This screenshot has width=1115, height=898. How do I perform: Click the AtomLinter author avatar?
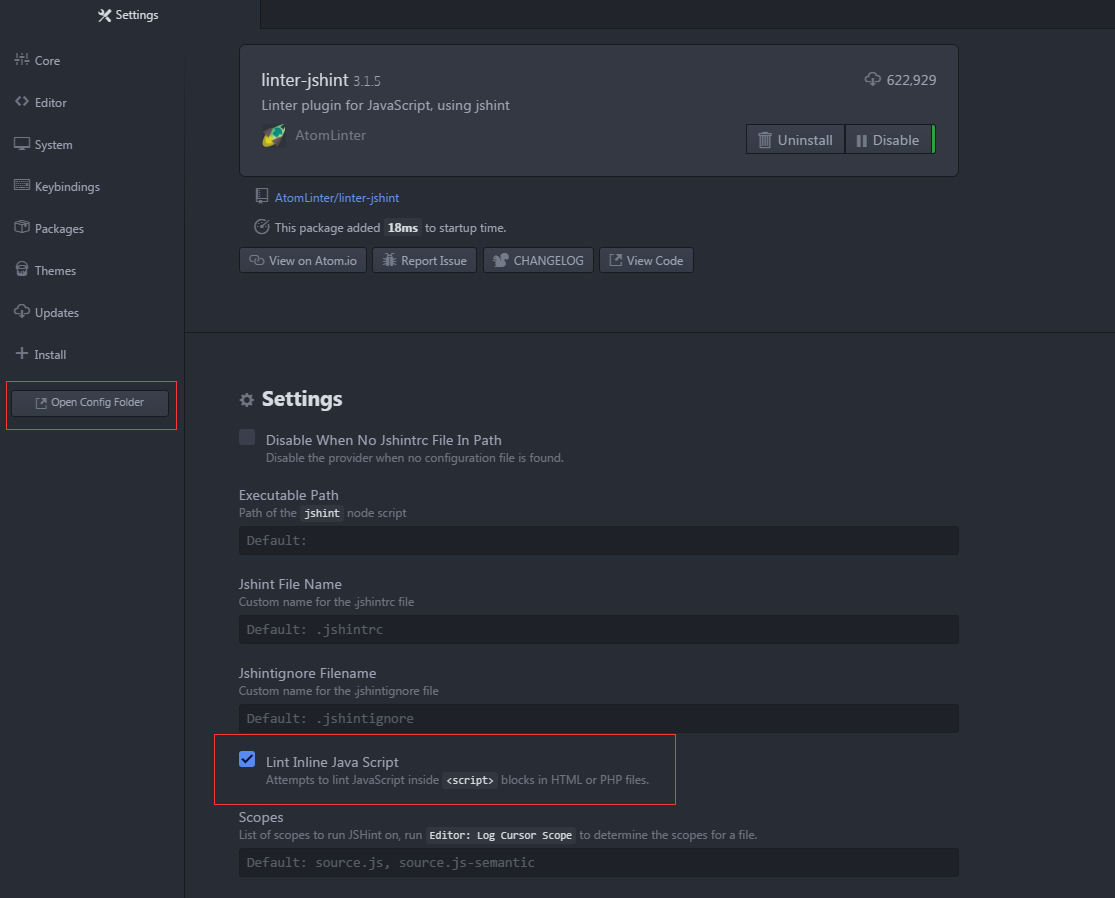pos(274,135)
